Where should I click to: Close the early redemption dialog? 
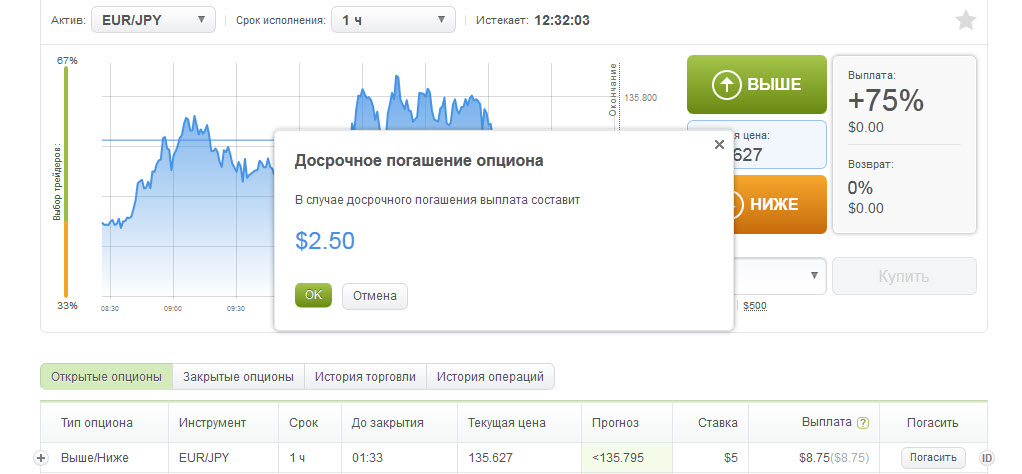pos(719,145)
